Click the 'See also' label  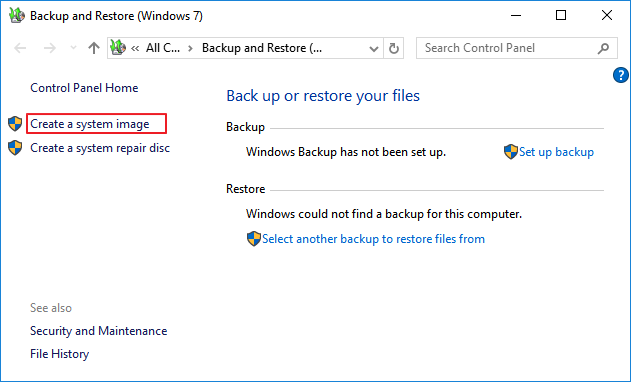51,308
